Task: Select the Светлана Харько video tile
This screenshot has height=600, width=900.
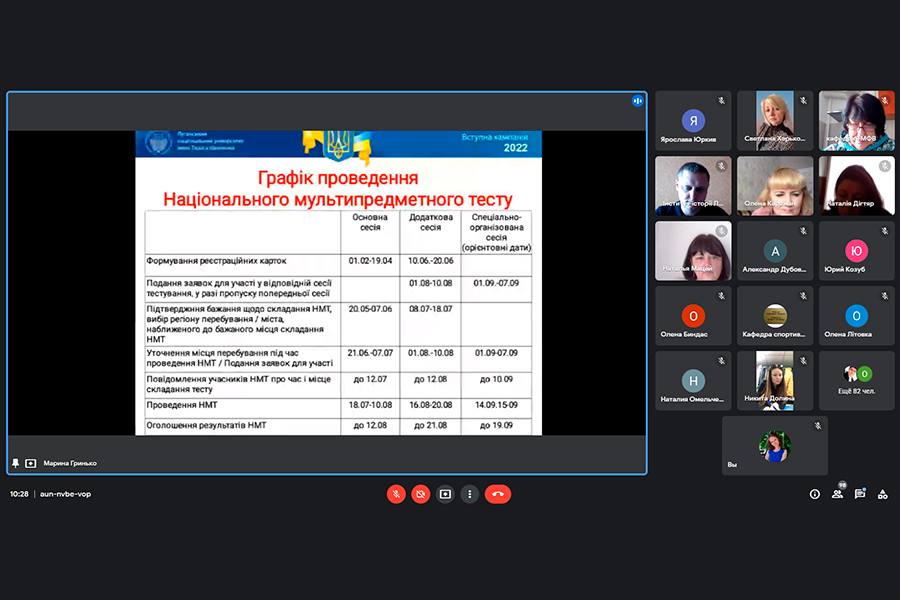Action: pos(775,121)
